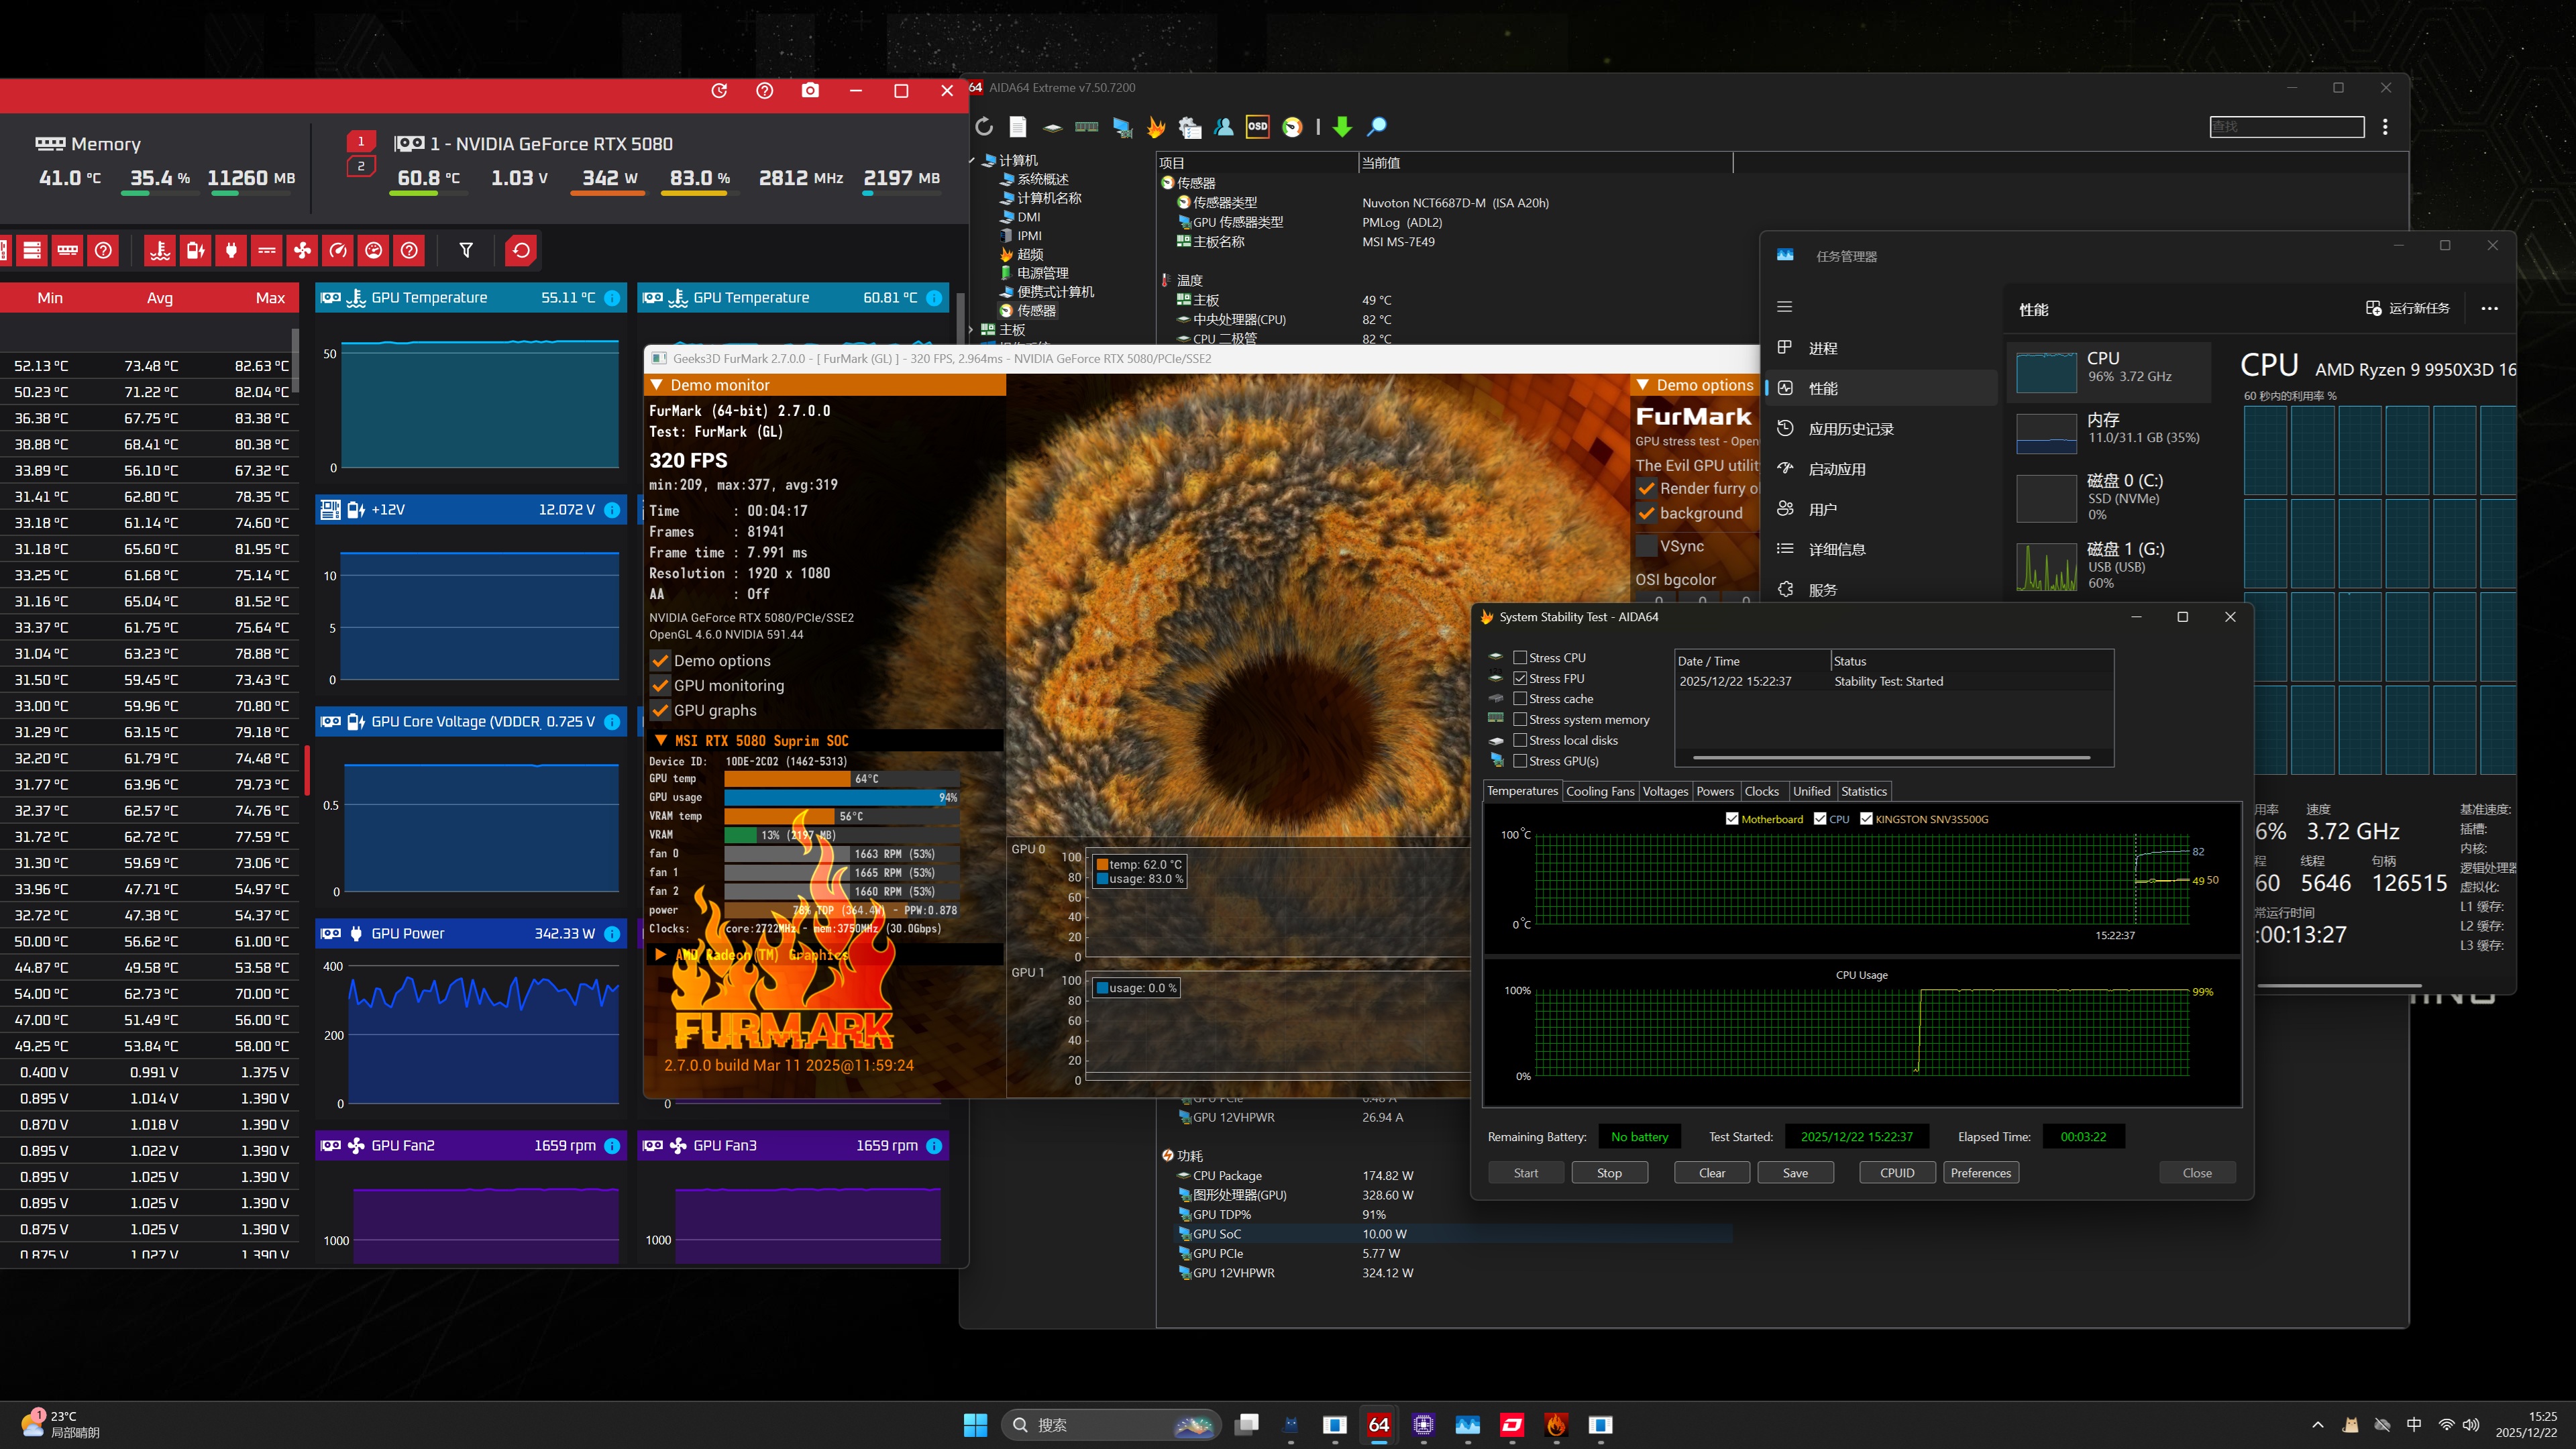The width and height of the screenshot is (2576, 1449).
Task: Click the camera screenshot icon in red title bar
Action: (810, 91)
